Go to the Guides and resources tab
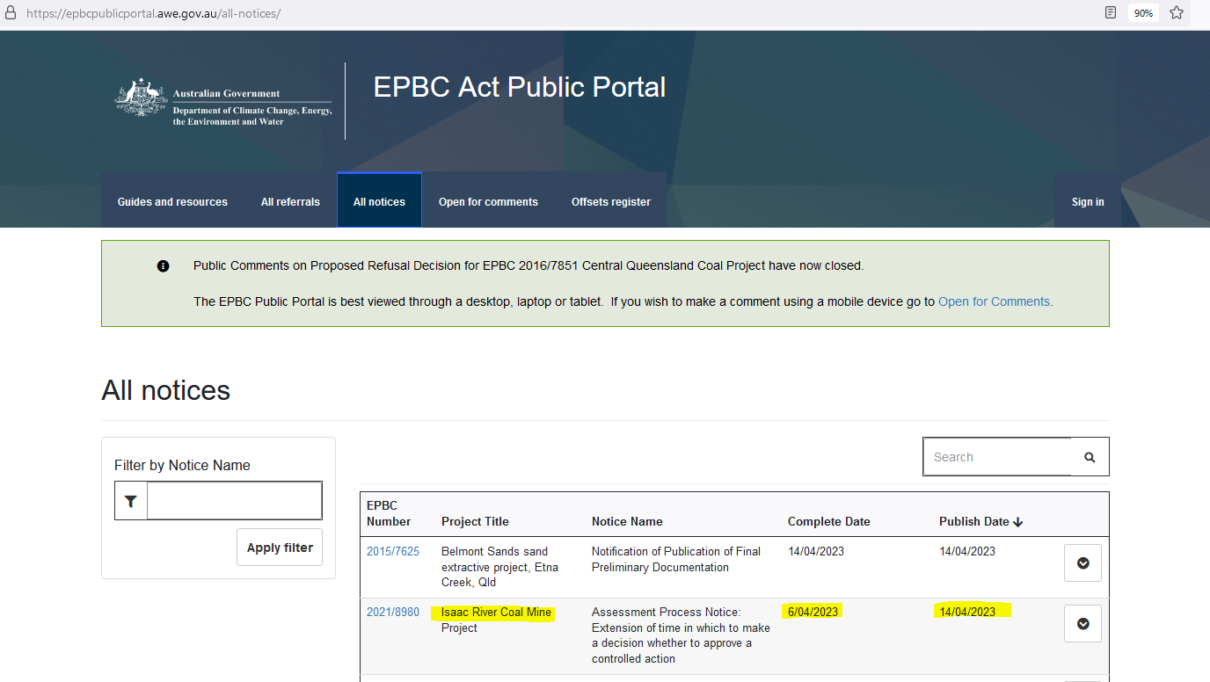The image size is (1210, 682). click(x=172, y=202)
